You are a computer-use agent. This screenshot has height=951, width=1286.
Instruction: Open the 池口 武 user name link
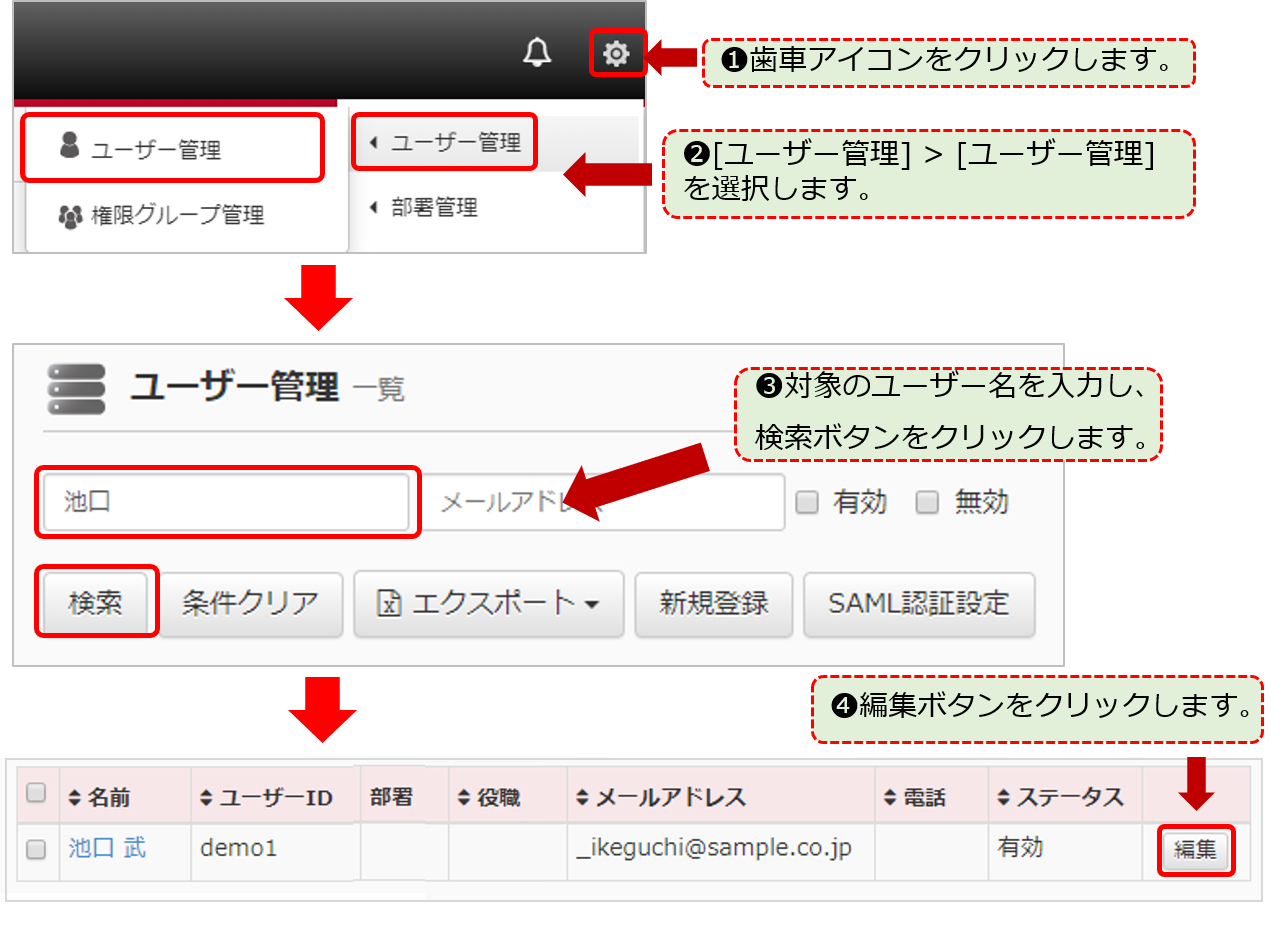(107, 849)
